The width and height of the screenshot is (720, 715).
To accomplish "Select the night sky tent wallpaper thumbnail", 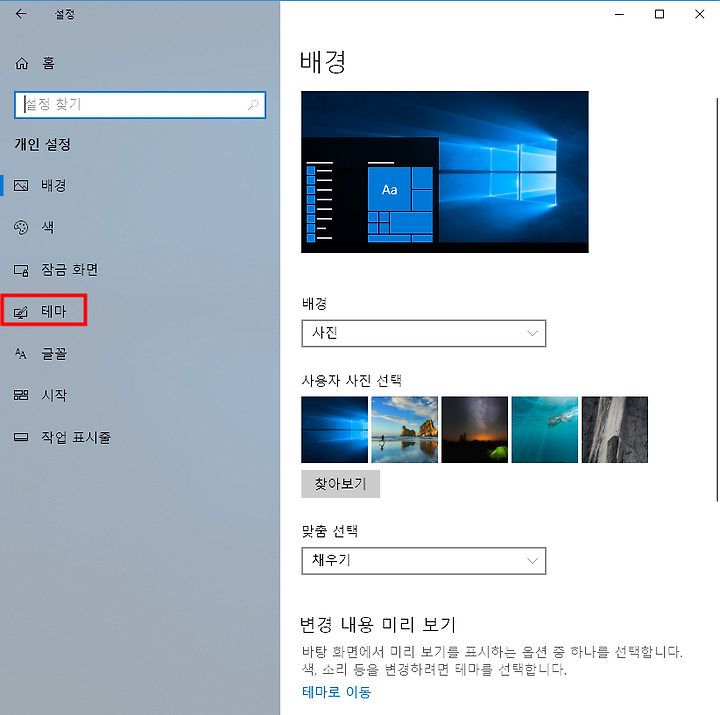I will coord(474,429).
